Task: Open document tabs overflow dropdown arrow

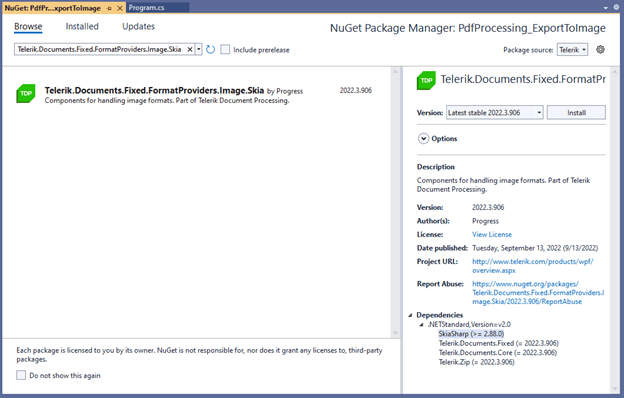Action: click(x=606, y=8)
